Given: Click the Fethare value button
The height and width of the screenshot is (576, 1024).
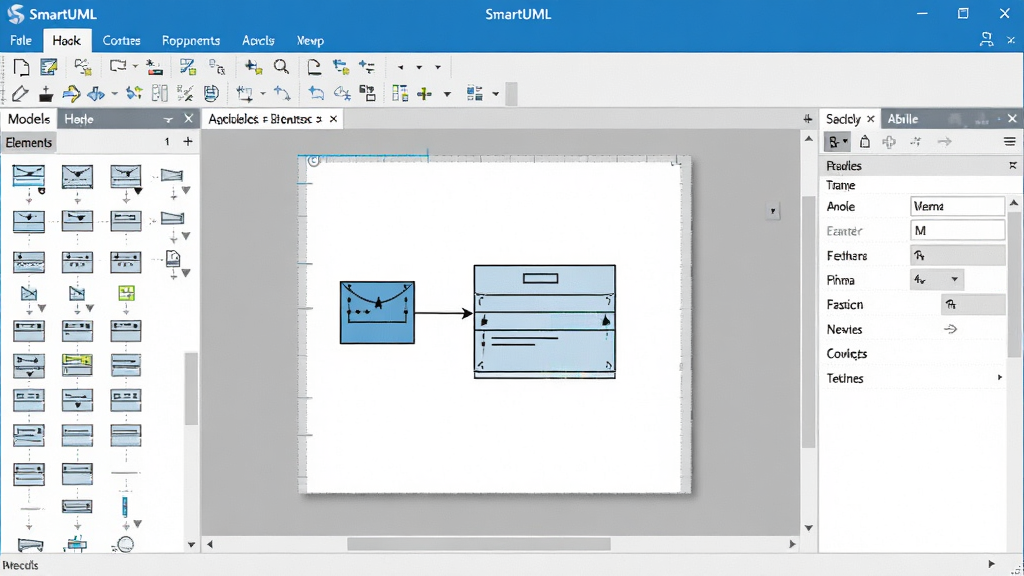Looking at the screenshot, I should [957, 255].
